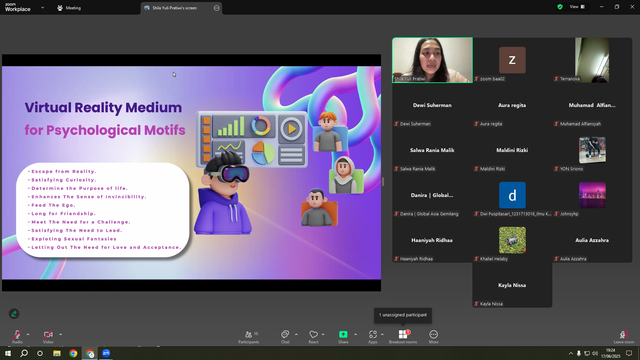The height and width of the screenshot is (360, 640).
Task: Select the zoom baa02 participant tile
Action: coord(512,60)
